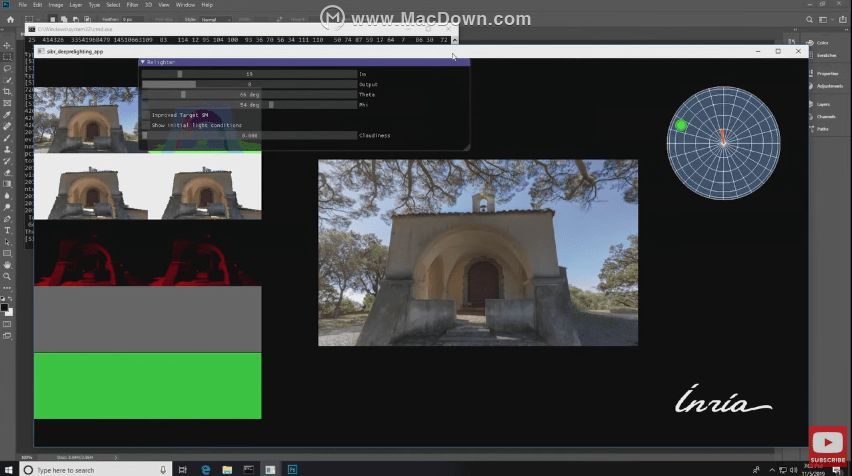
Task: Select the Hand tool
Action: [7, 265]
